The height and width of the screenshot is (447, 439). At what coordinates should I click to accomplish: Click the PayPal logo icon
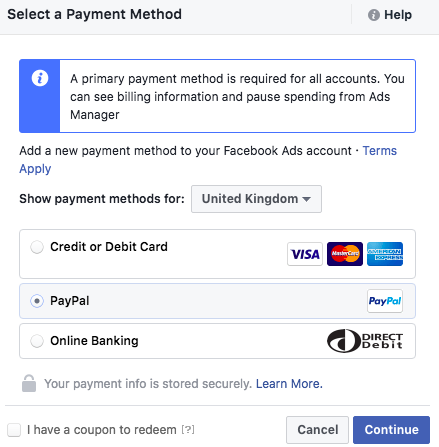point(385,301)
